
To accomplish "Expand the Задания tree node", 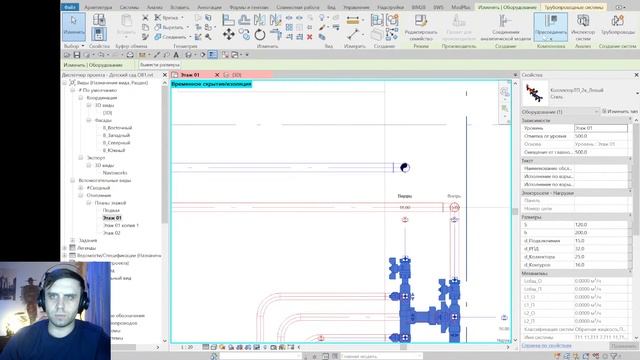I will 73,240.
